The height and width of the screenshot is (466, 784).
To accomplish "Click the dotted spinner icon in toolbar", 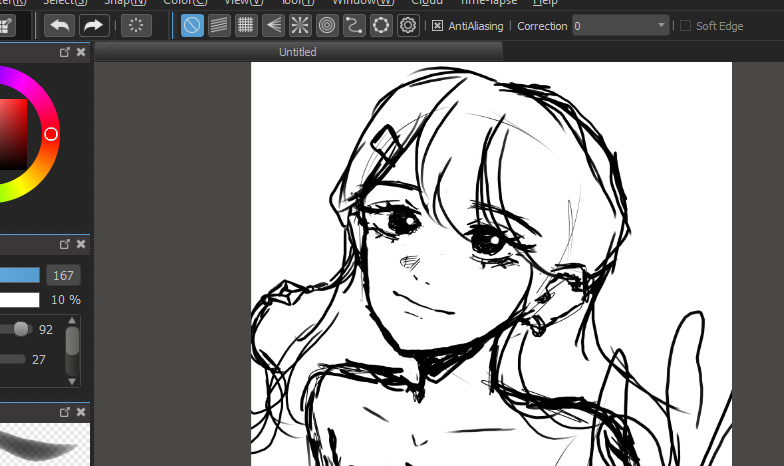I will coord(136,26).
